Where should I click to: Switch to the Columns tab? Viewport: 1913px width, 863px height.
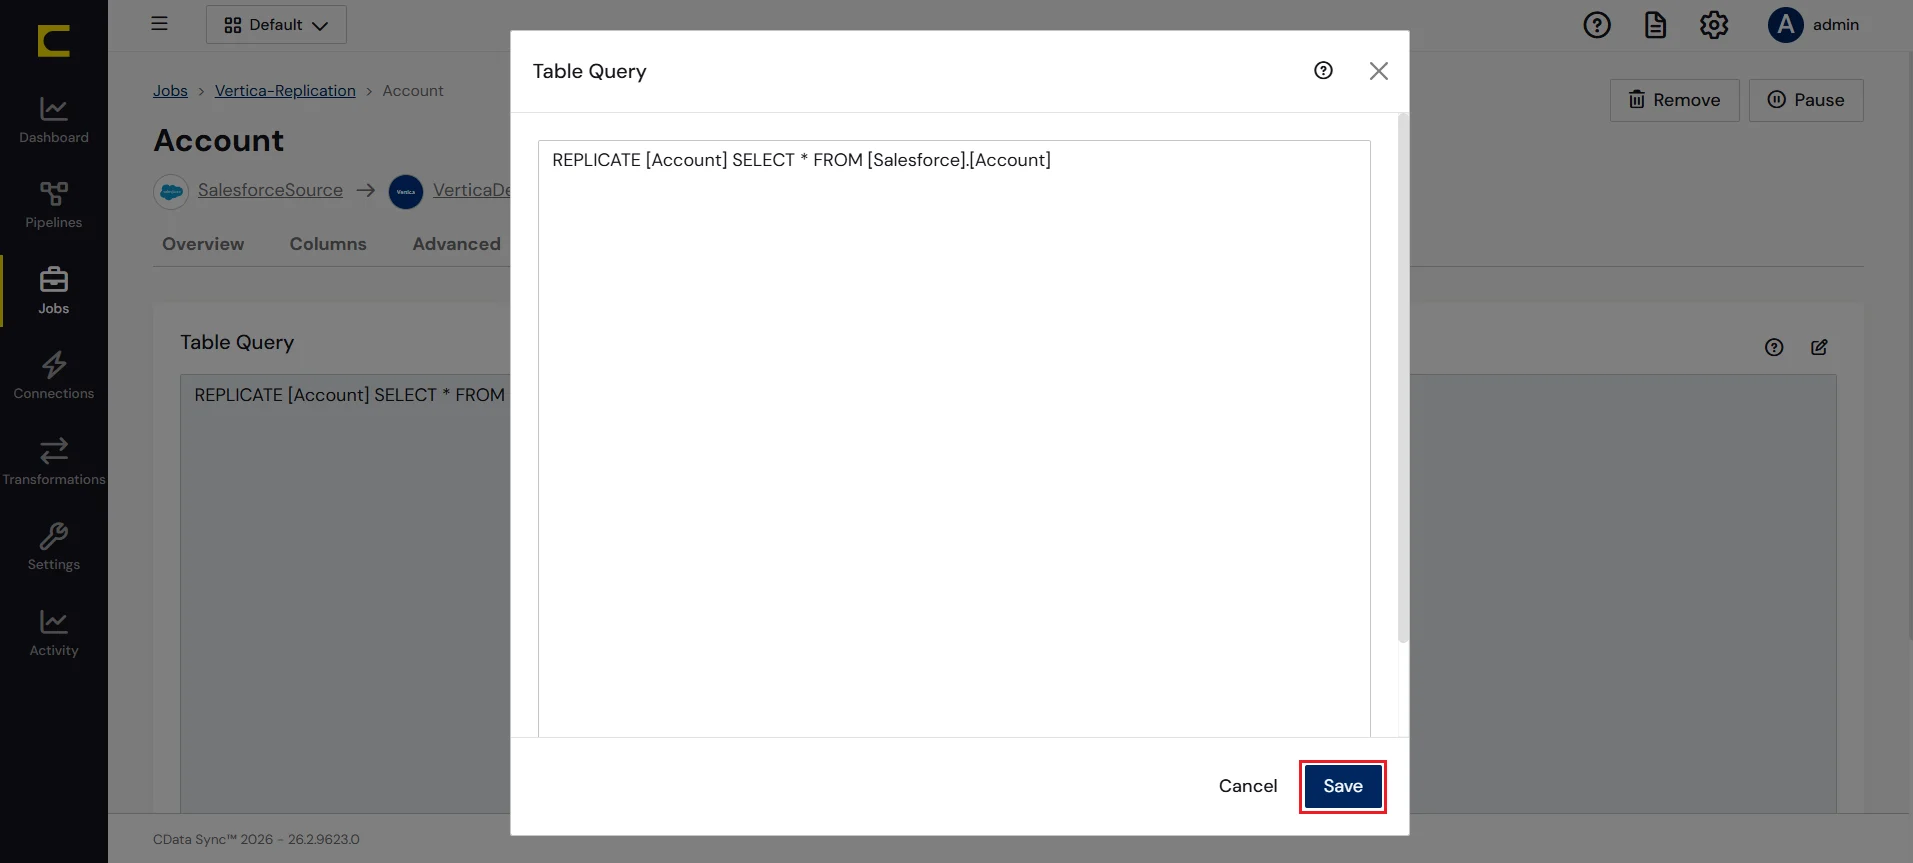pyautogui.click(x=328, y=244)
